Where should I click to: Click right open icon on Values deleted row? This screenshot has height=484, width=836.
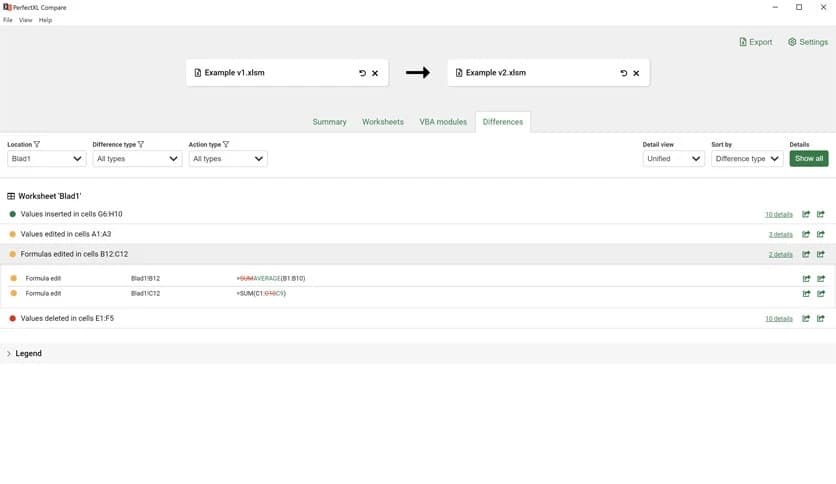821,319
